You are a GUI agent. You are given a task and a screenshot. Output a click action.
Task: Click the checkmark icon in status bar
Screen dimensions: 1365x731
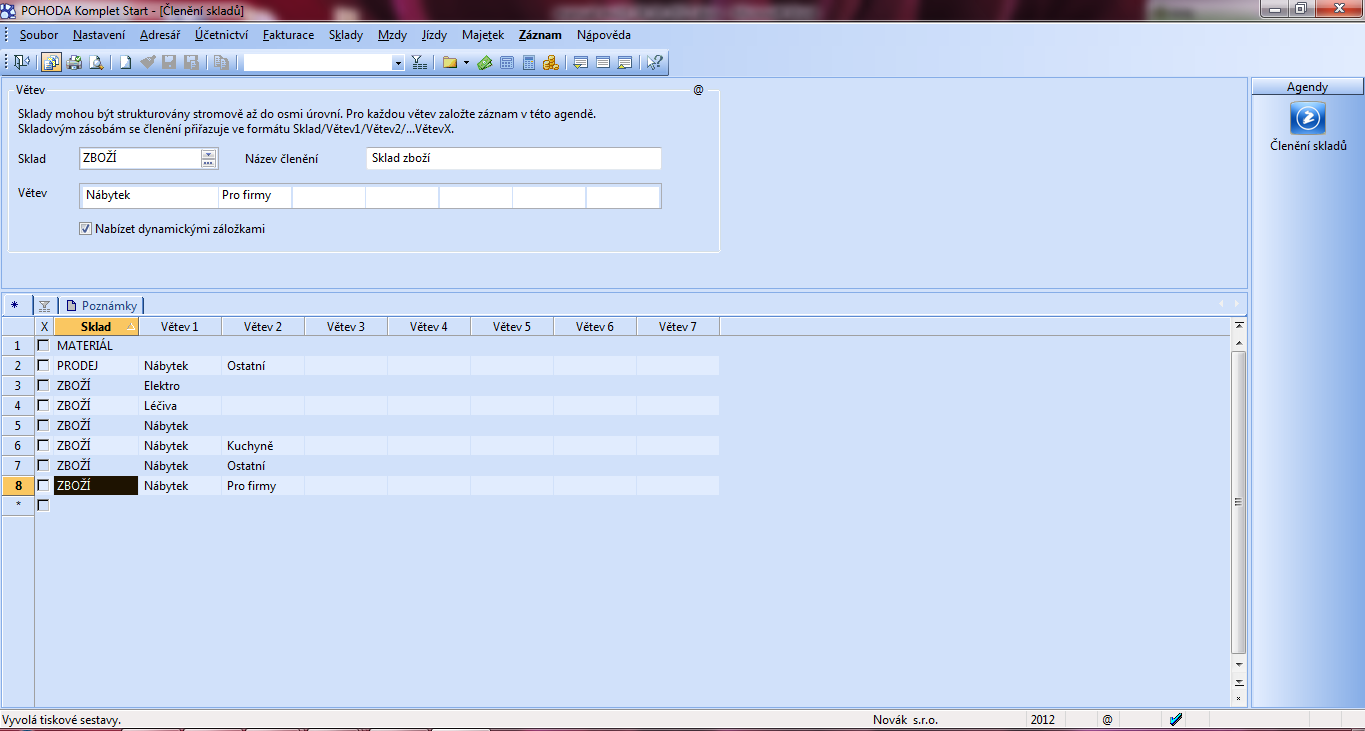point(1177,719)
